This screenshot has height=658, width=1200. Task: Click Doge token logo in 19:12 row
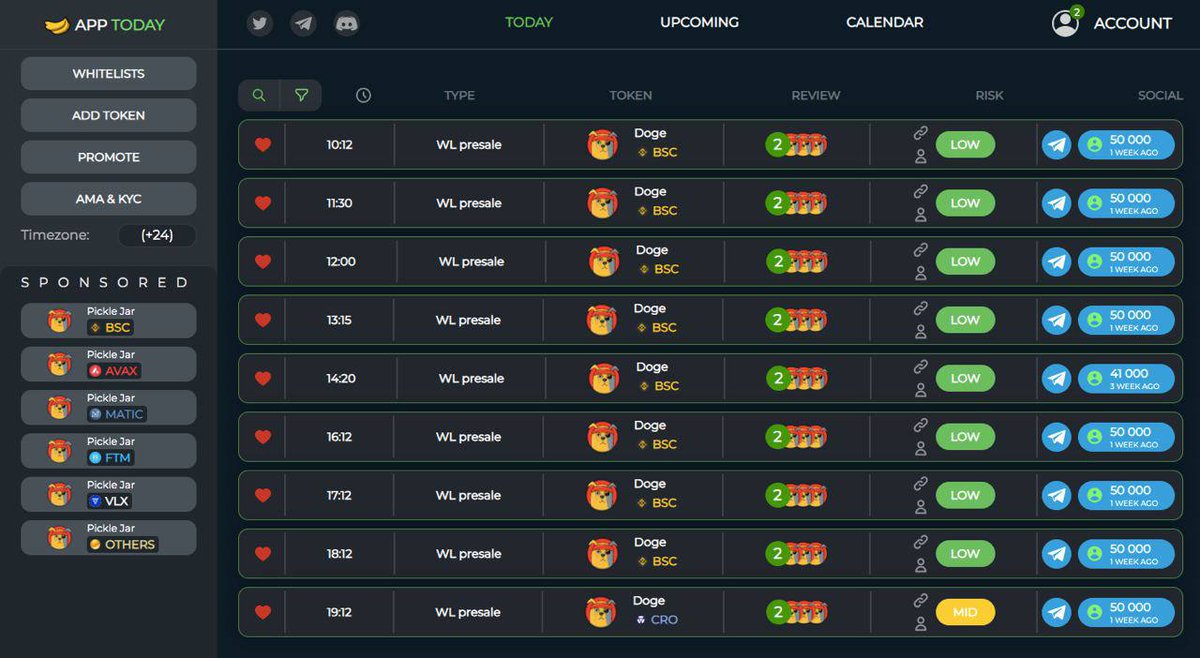click(x=601, y=612)
